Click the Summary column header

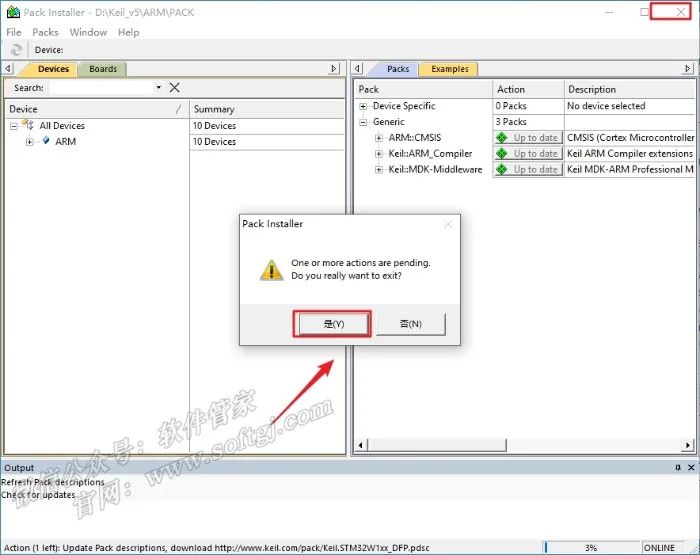click(x=267, y=109)
